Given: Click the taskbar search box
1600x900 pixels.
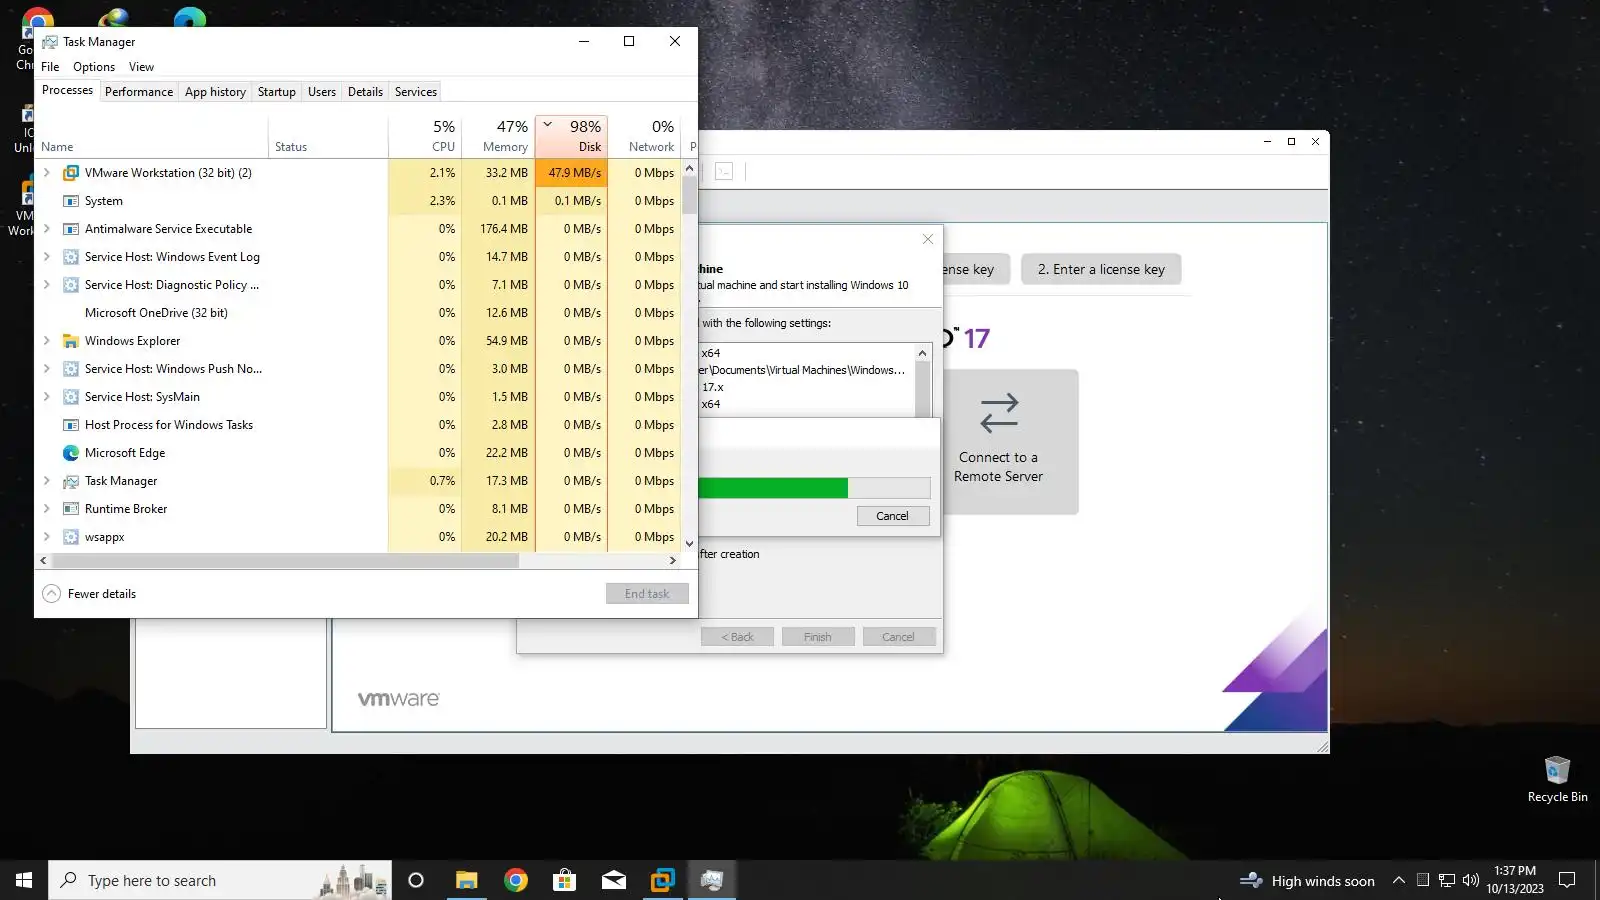Looking at the screenshot, I should pos(220,880).
